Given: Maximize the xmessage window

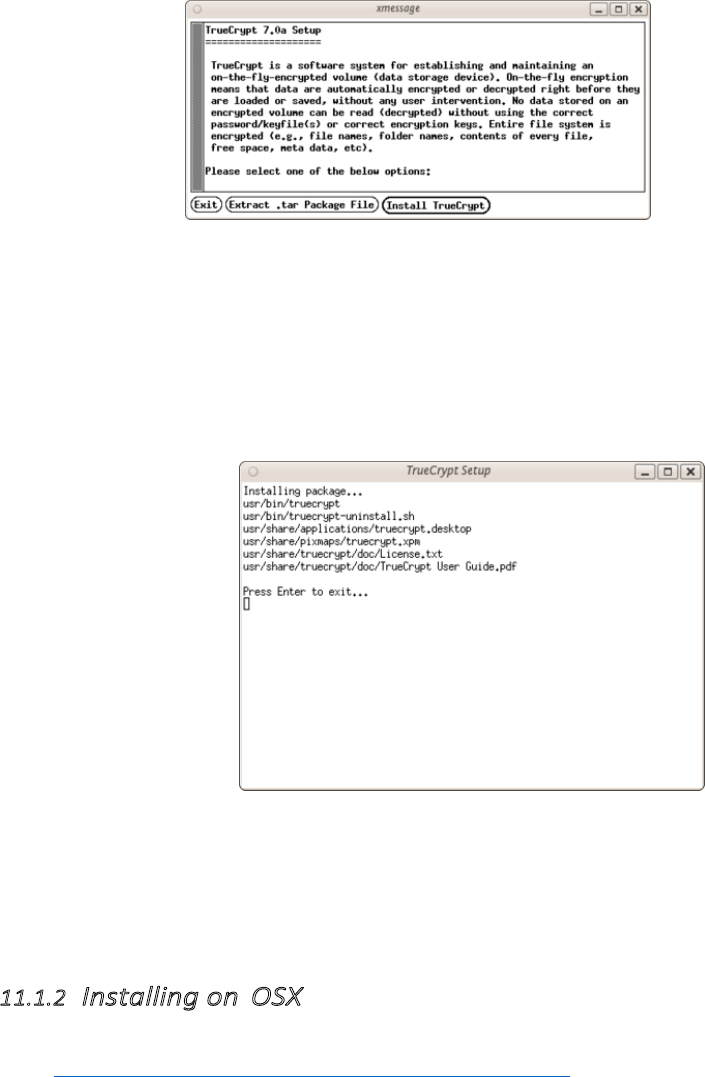Looking at the screenshot, I should pos(618,10).
